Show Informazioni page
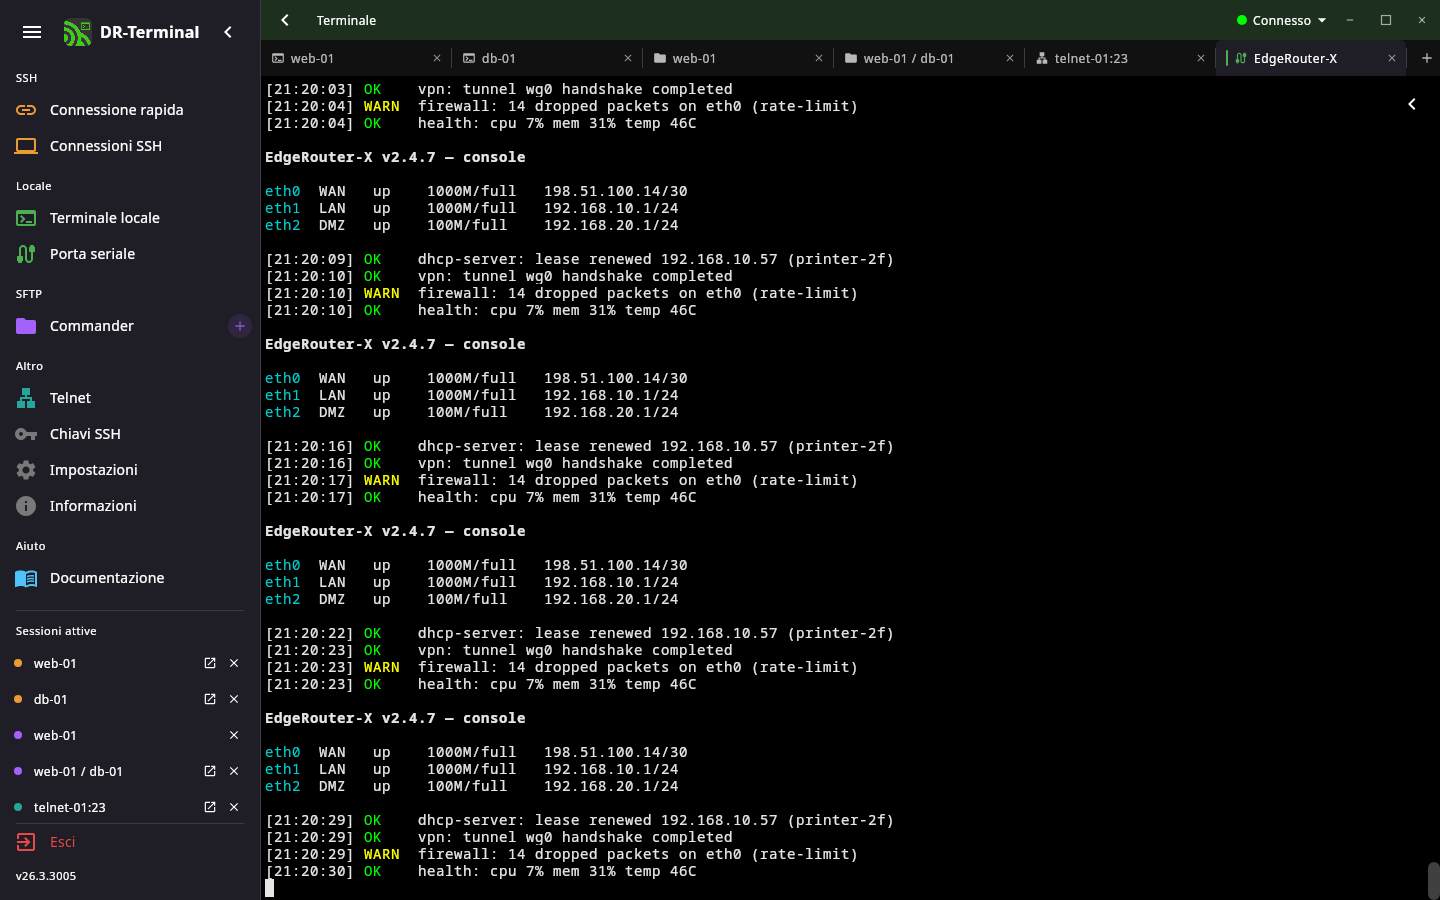Screen dimensions: 1440x900 tap(130, 506)
